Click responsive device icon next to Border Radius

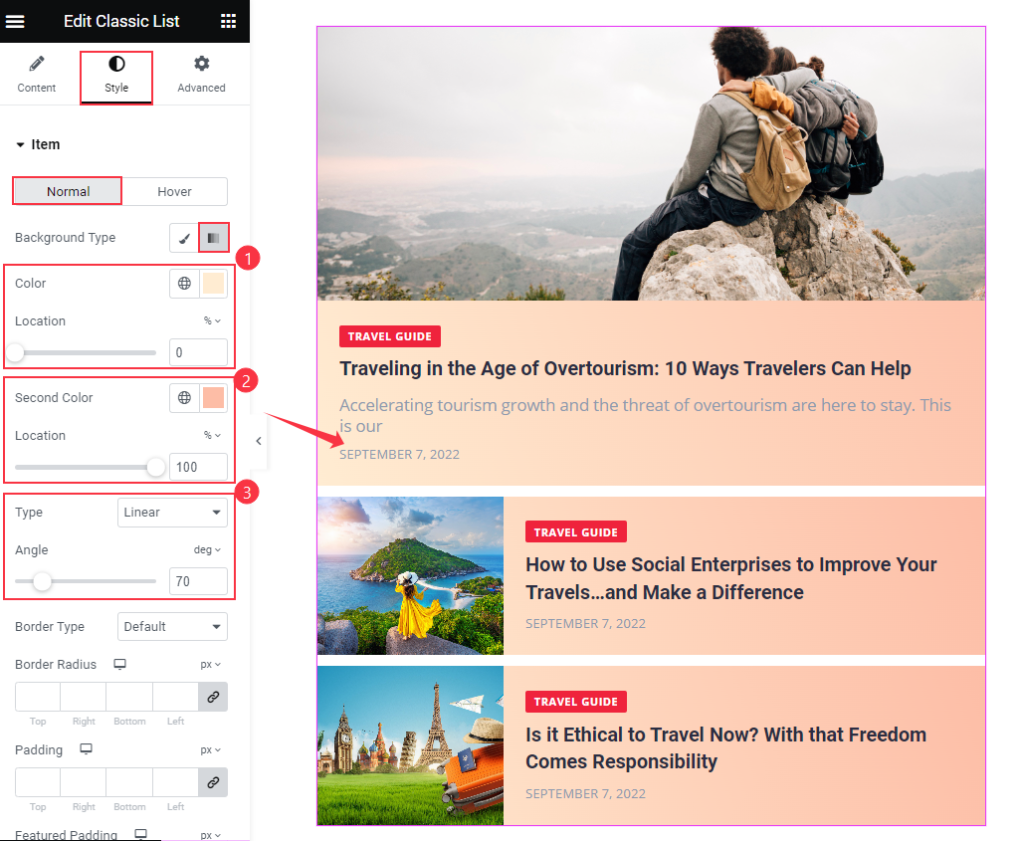tap(120, 664)
